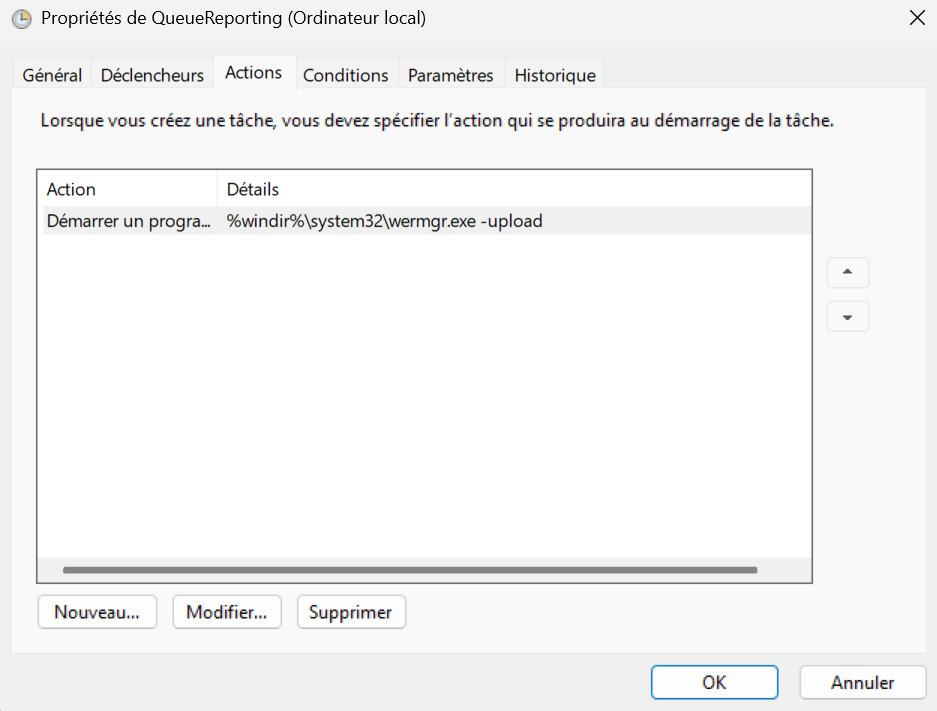Viewport: 937px width, 711px height.
Task: Click the wermgr.exe -upload details text
Action: pos(386,220)
